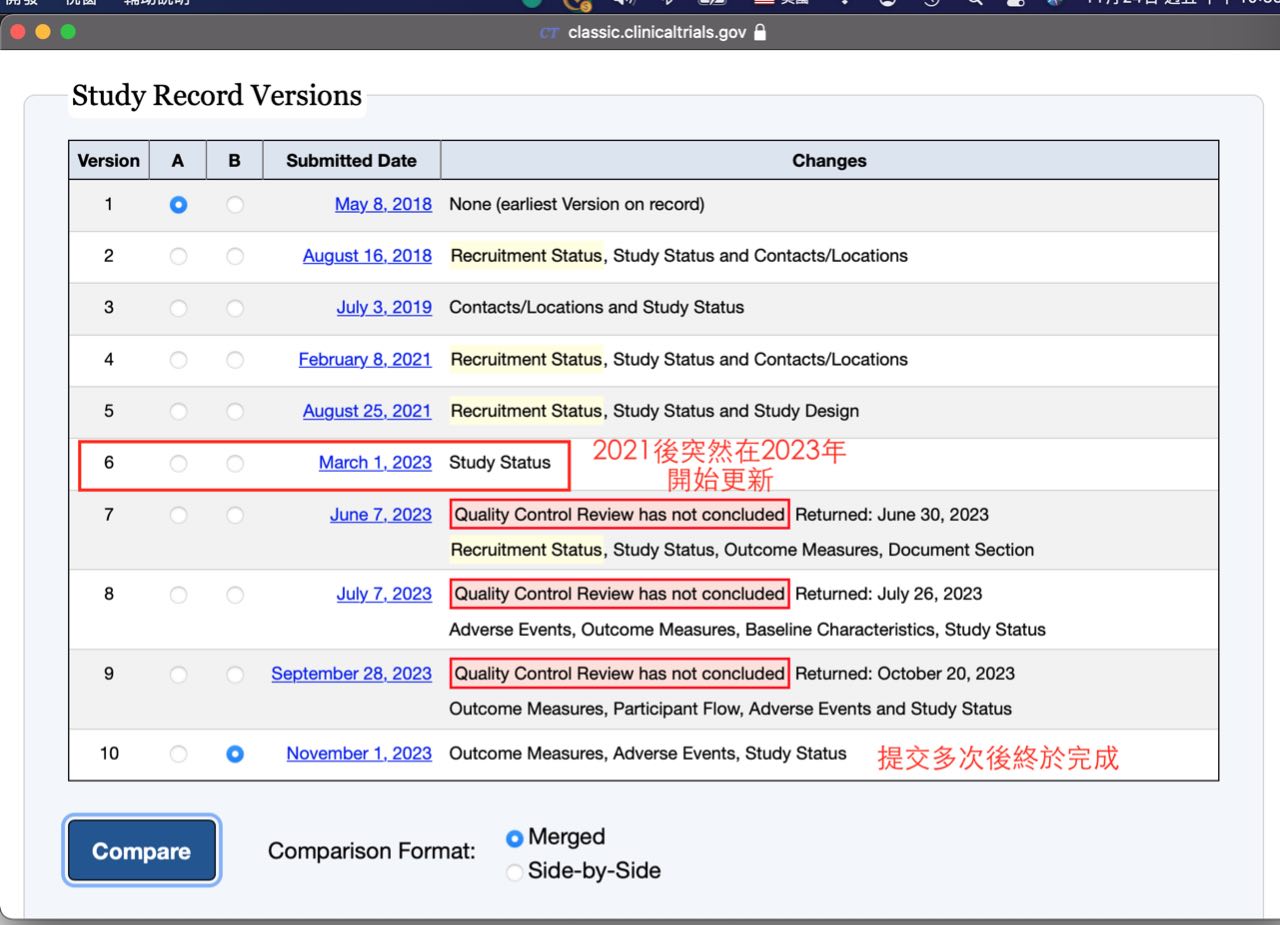Open the May 8, 2018 version link
Viewport: 1280px width, 925px height.
[383, 204]
